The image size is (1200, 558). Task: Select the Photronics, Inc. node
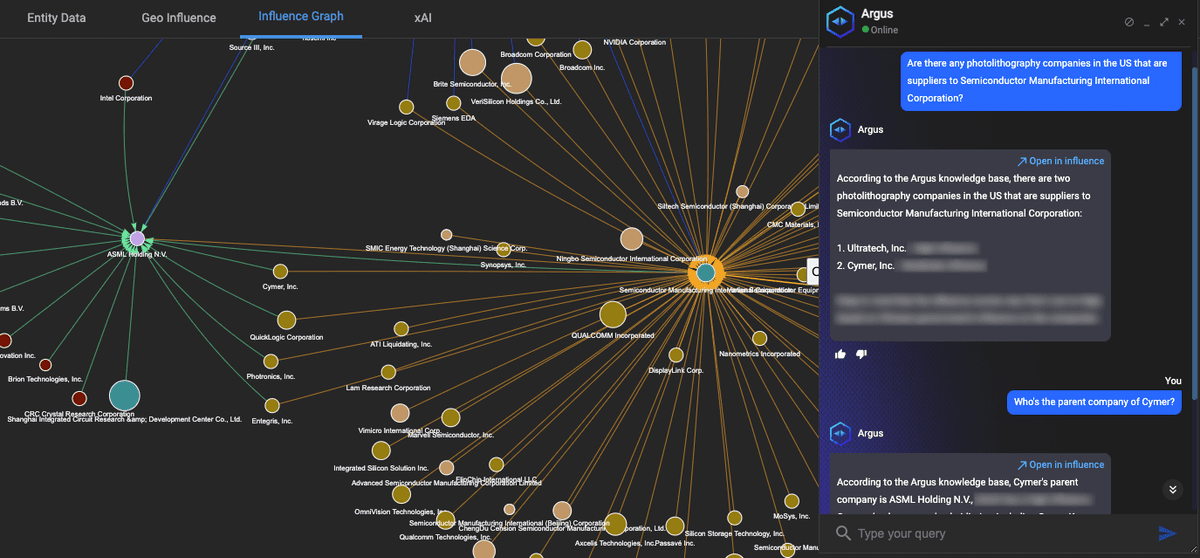point(271,361)
